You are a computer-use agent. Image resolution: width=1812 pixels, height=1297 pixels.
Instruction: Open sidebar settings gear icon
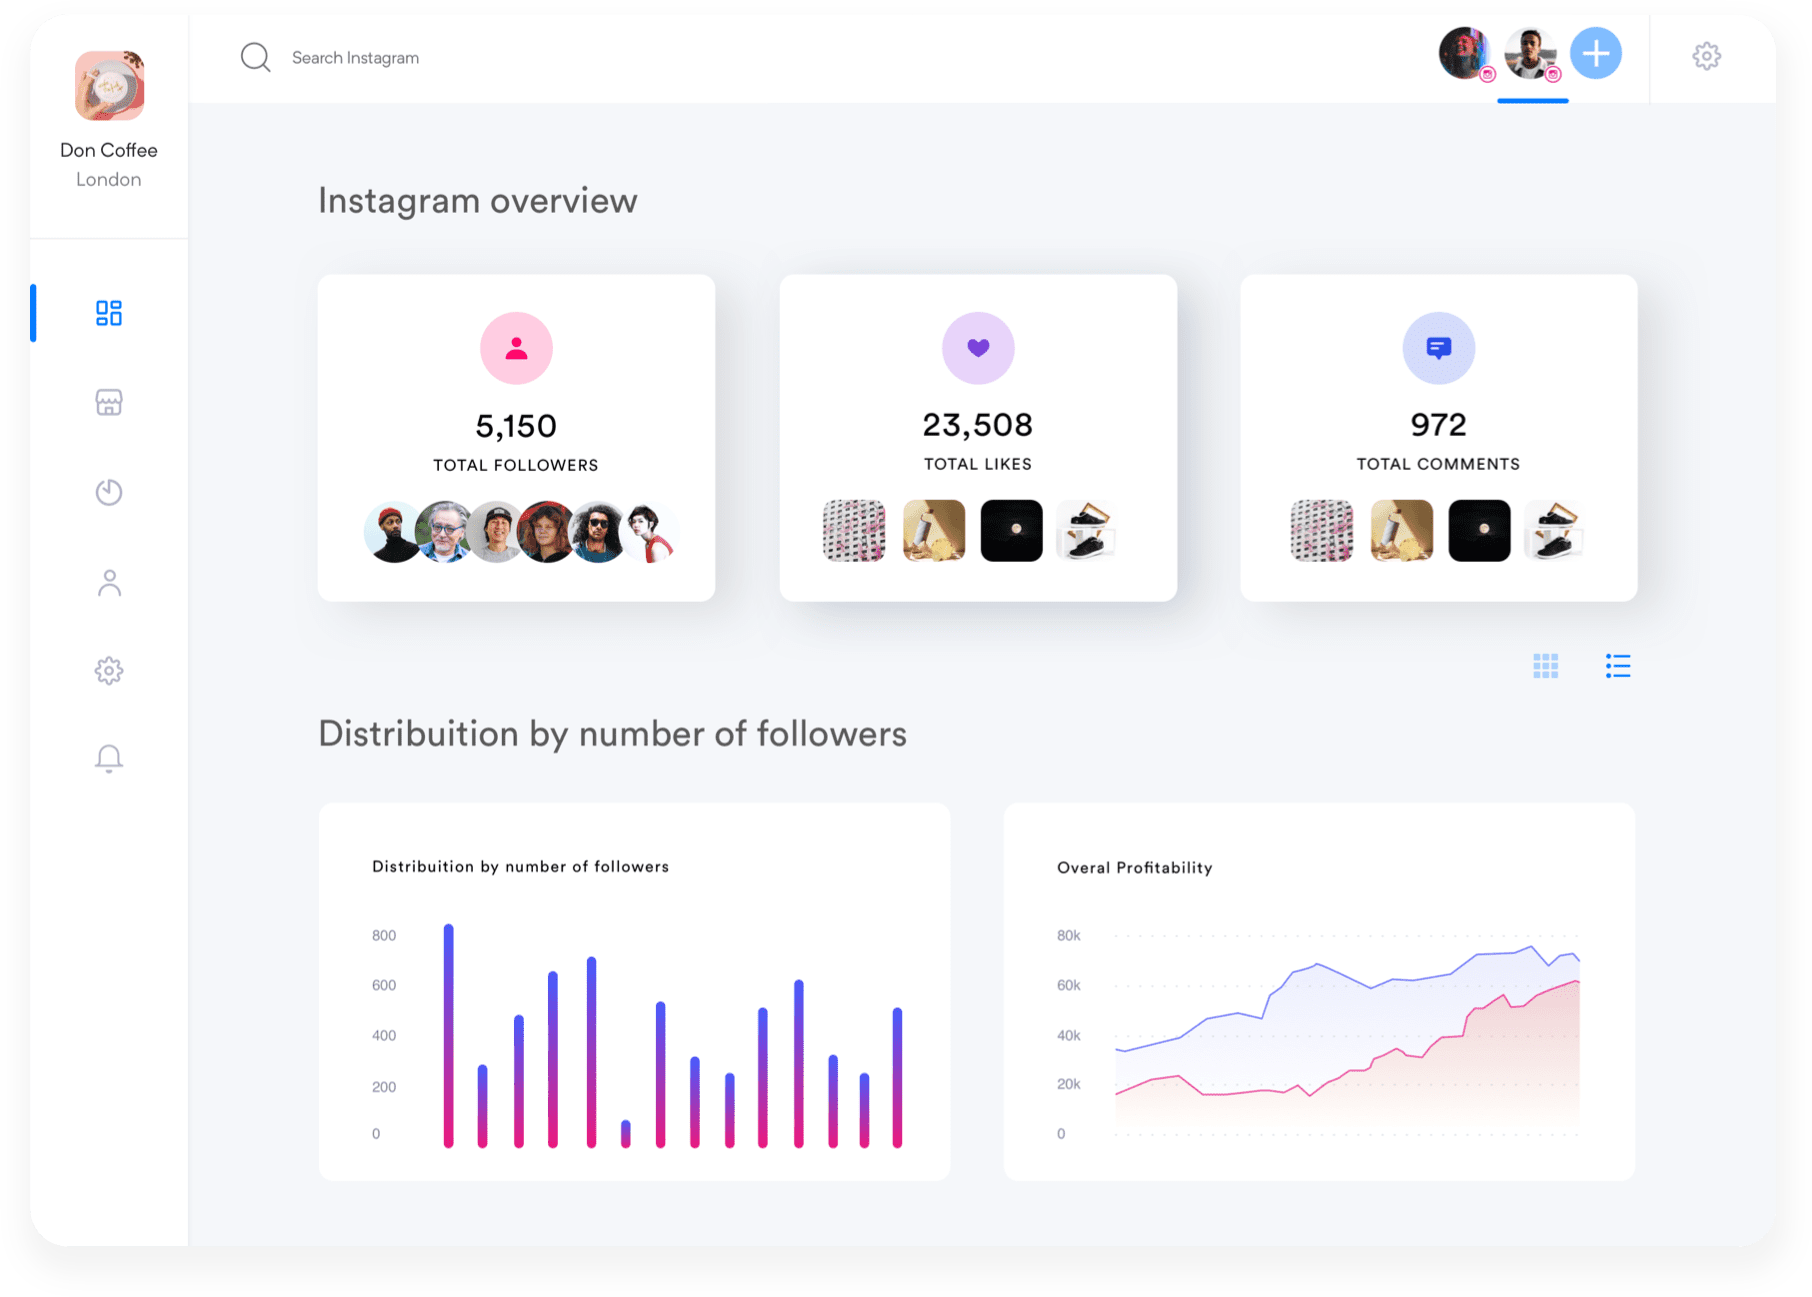(x=109, y=670)
